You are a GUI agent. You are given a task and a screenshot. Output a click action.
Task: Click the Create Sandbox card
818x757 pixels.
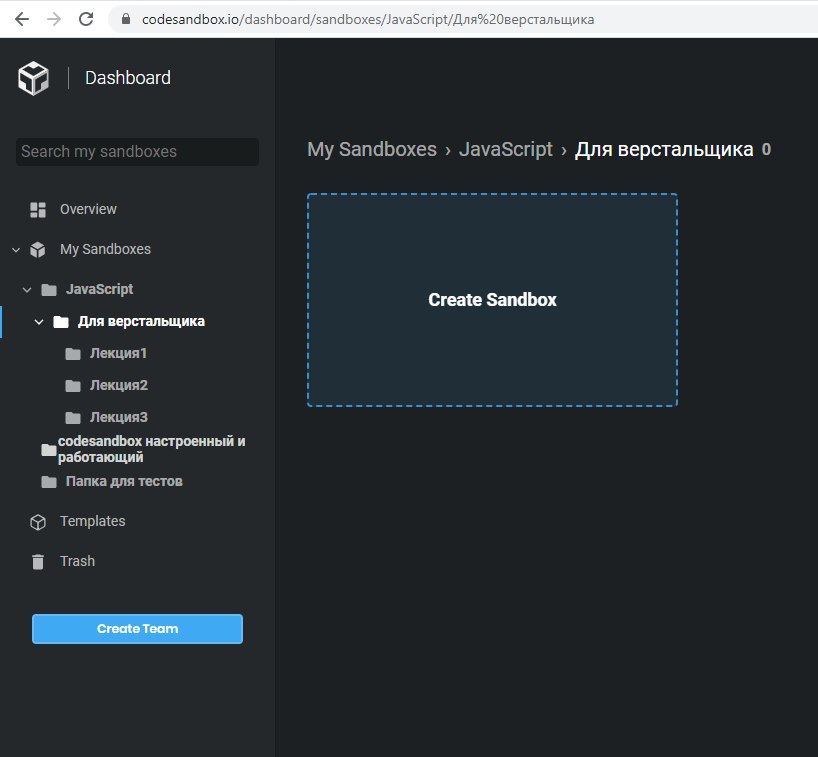point(492,300)
